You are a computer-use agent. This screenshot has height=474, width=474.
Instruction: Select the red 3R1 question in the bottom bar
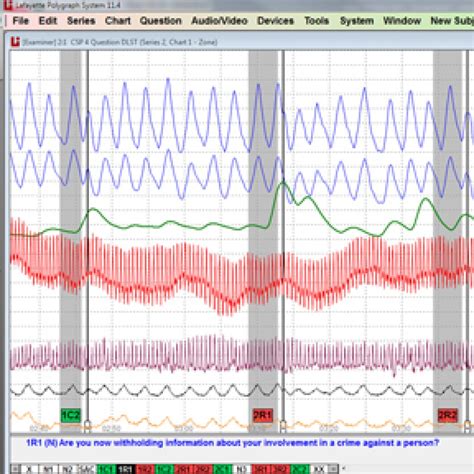(261, 469)
